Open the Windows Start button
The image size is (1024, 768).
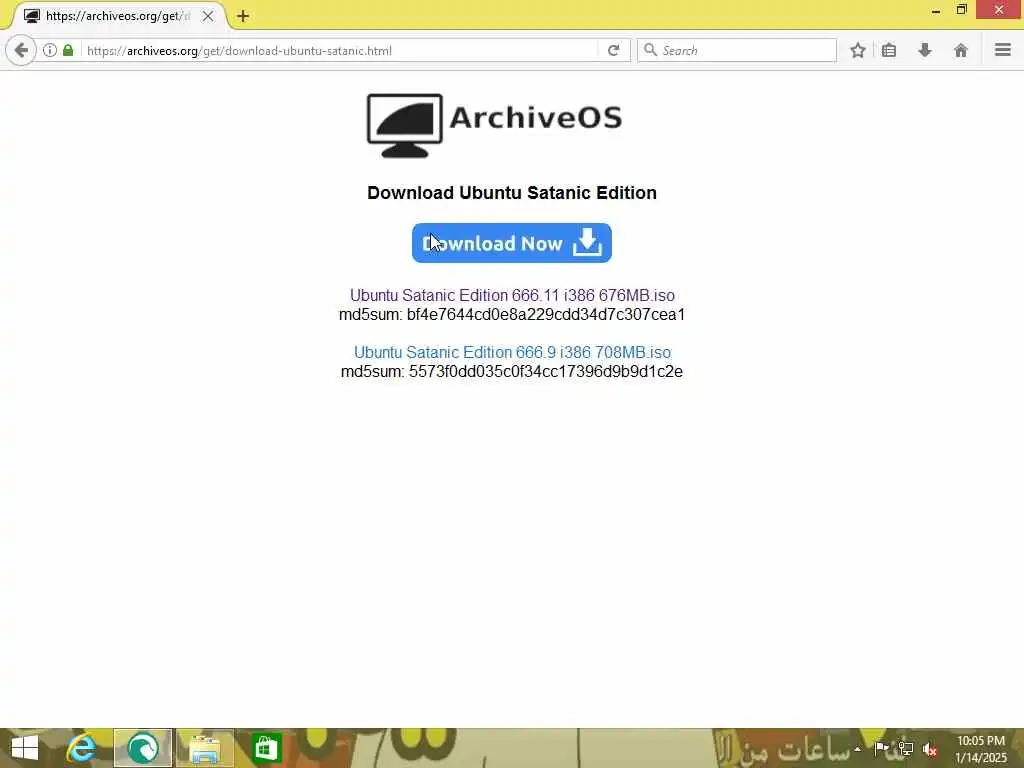pos(25,748)
